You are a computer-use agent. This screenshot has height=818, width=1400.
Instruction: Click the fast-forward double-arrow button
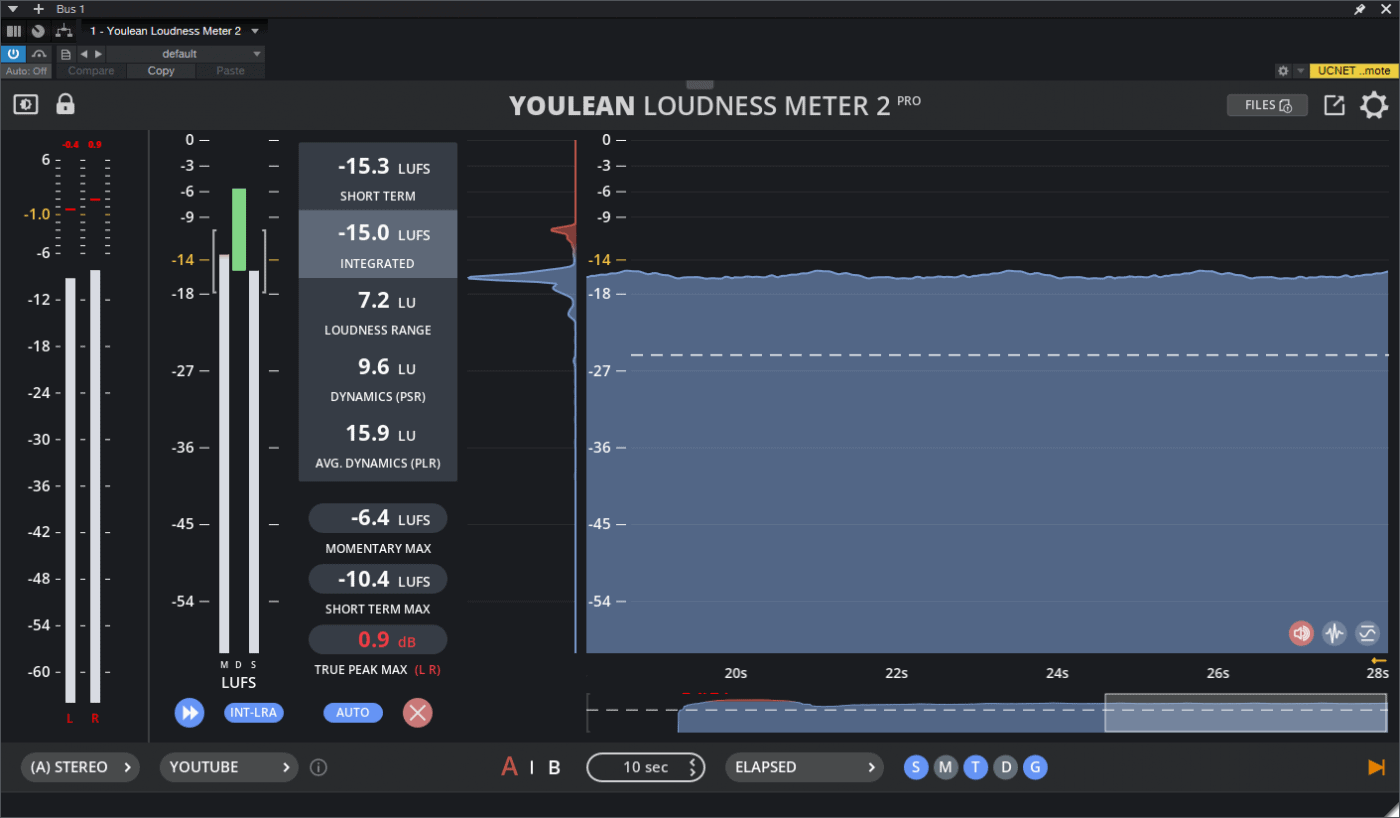[189, 713]
